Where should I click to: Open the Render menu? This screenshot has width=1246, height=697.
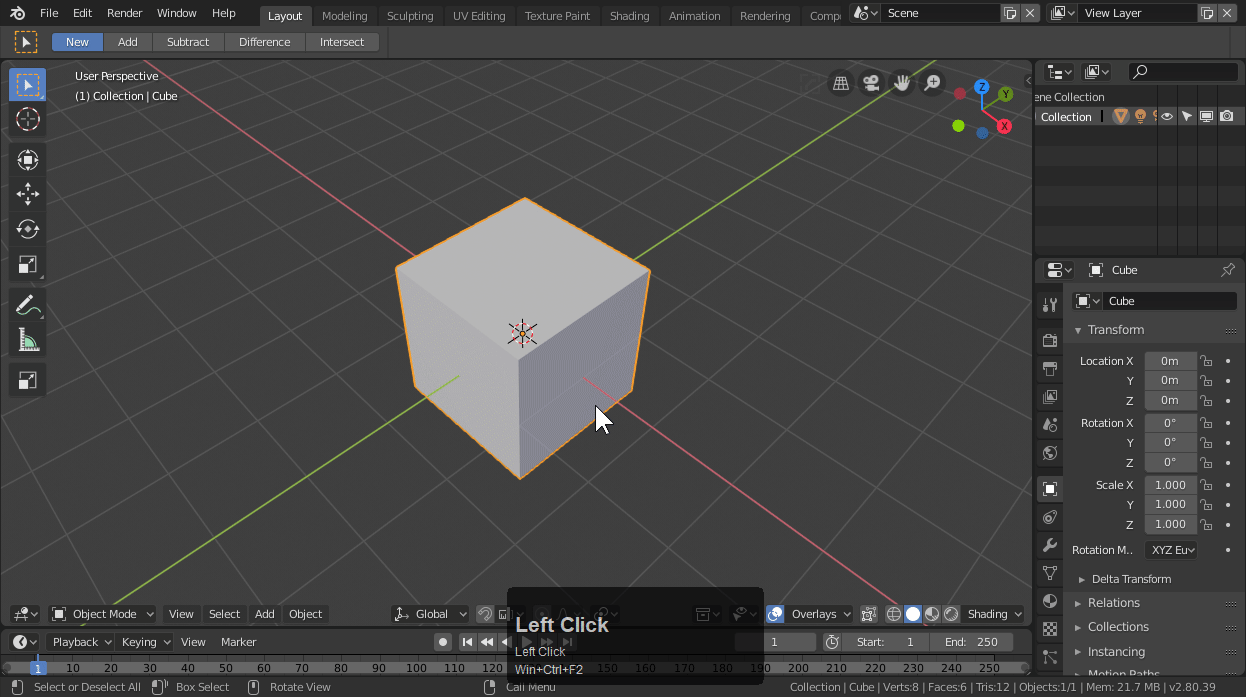tap(125, 13)
